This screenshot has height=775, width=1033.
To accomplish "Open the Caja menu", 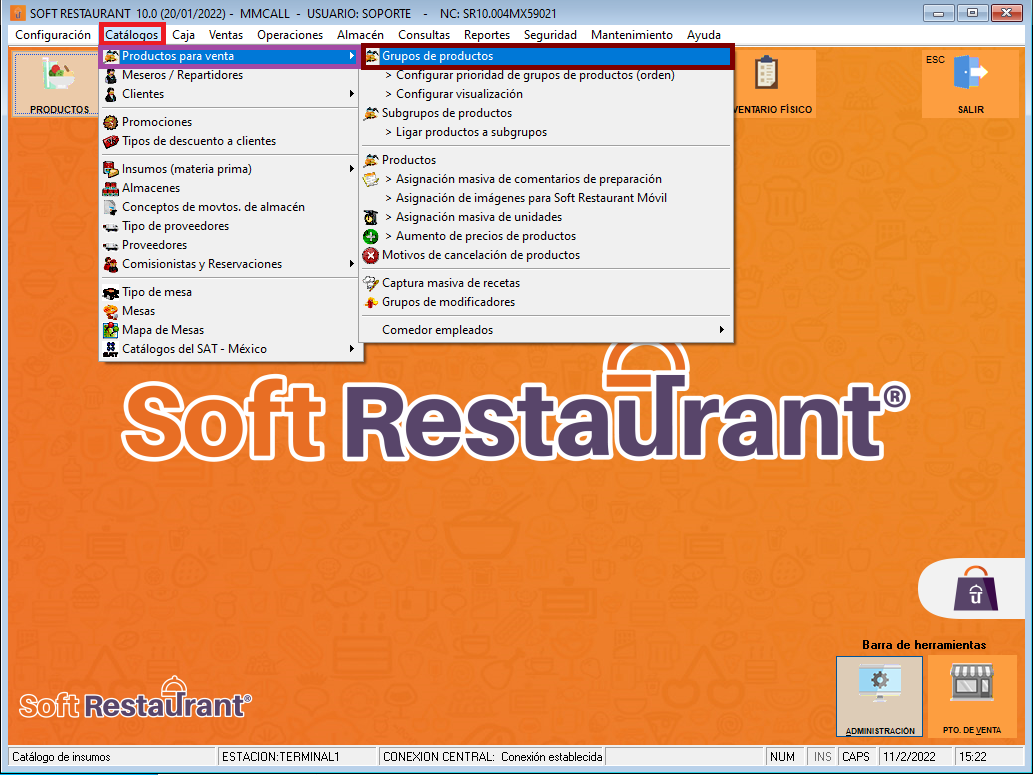I will (x=183, y=35).
